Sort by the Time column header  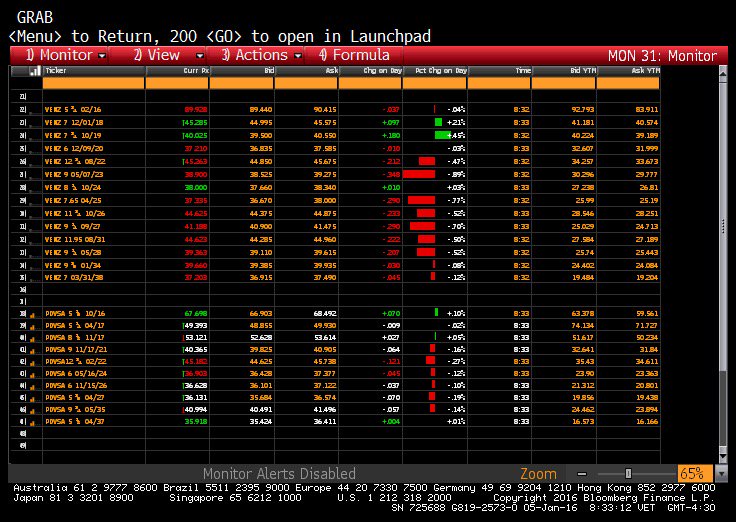tap(499, 71)
